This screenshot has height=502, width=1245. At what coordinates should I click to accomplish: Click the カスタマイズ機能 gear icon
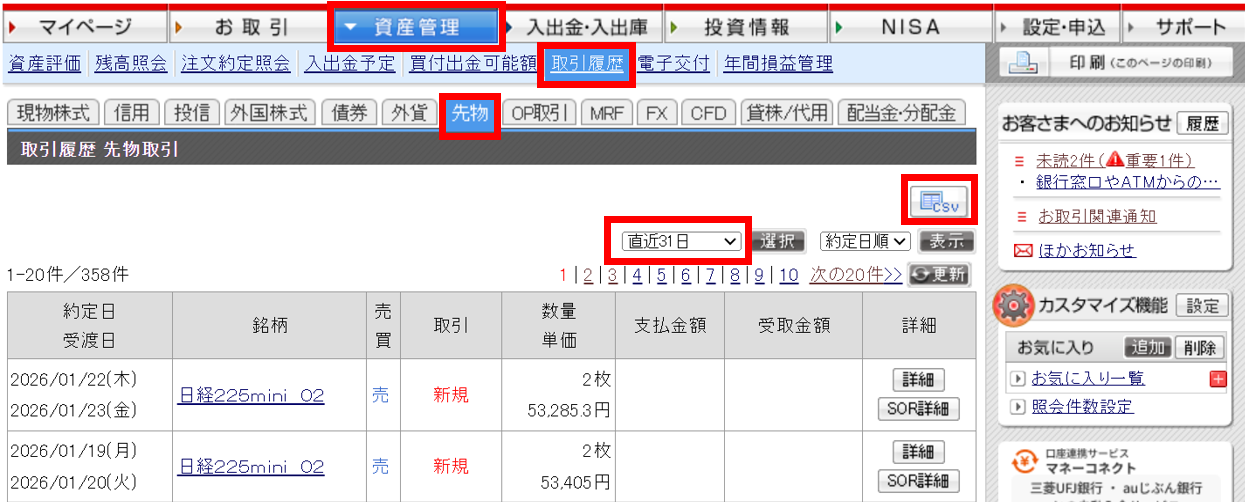[x=1013, y=305]
